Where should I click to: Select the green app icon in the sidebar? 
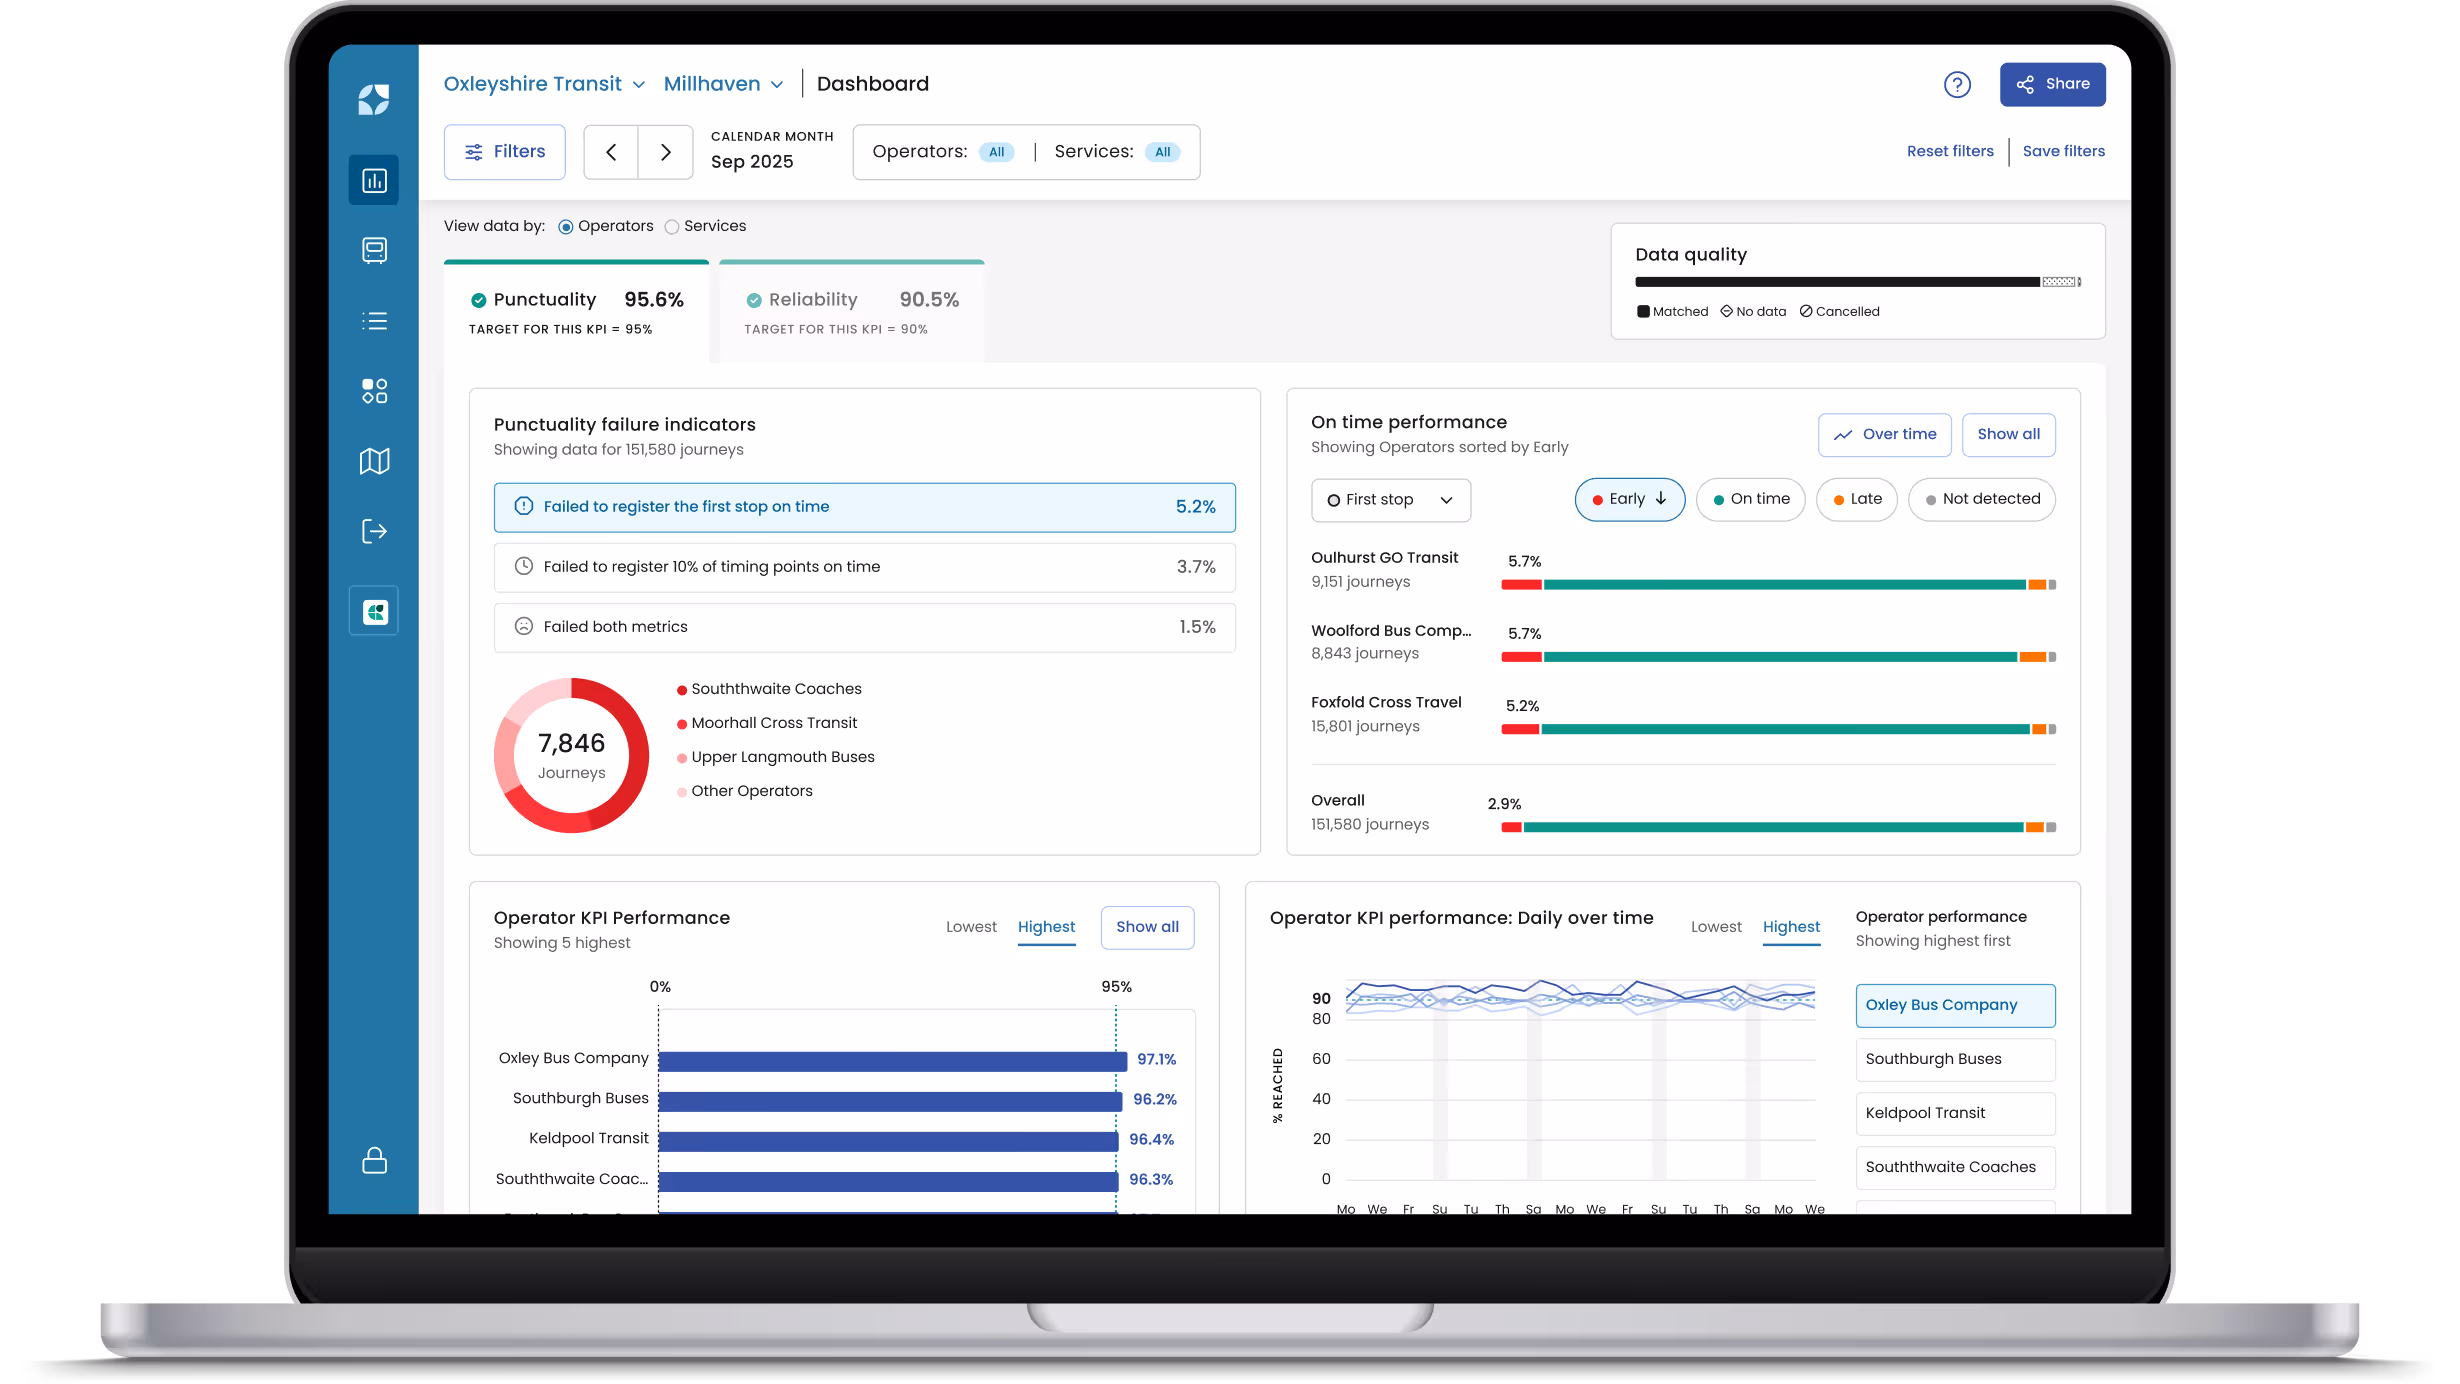[374, 610]
